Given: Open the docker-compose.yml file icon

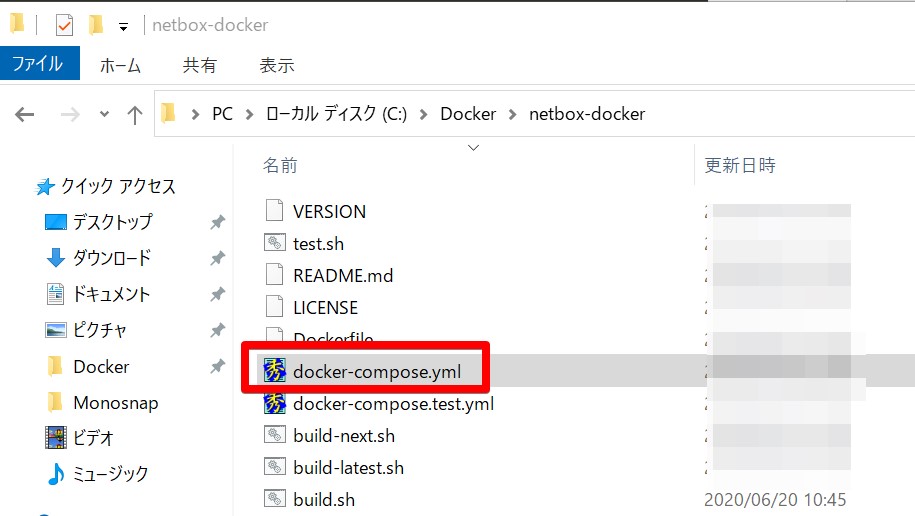Looking at the screenshot, I should 274,370.
